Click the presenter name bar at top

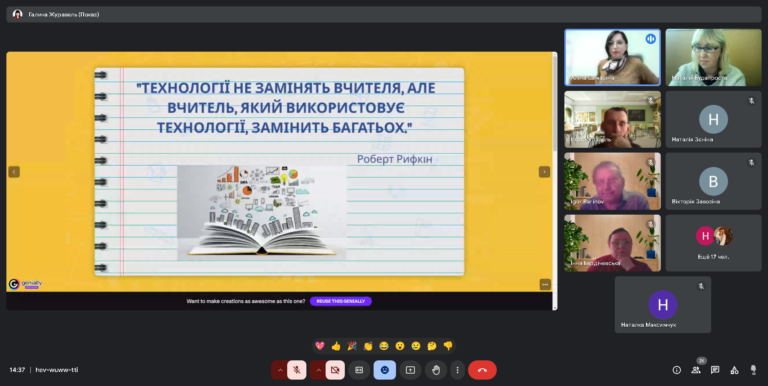click(384, 14)
